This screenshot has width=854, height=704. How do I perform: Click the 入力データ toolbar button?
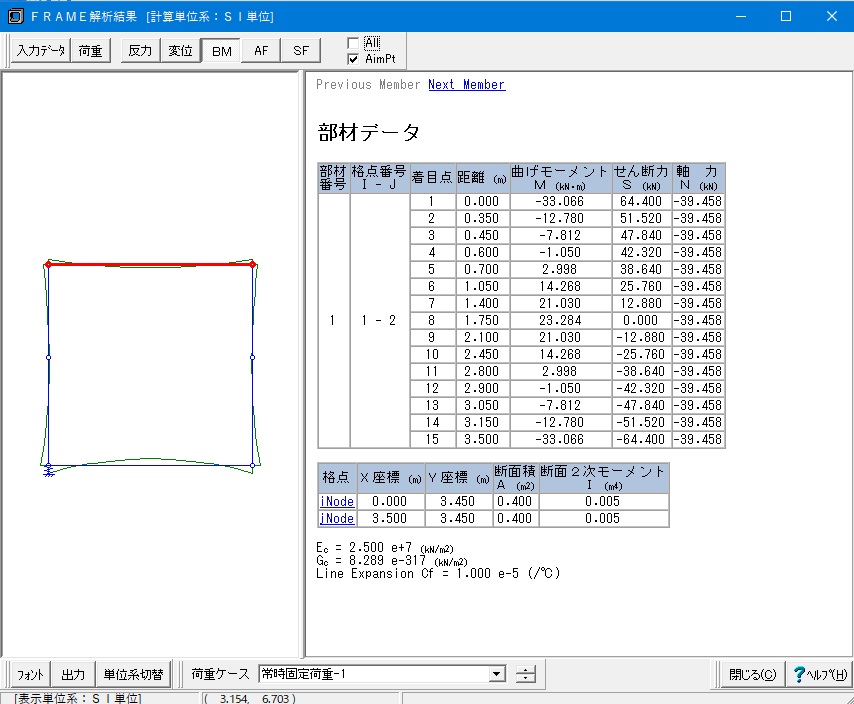[x=41, y=51]
